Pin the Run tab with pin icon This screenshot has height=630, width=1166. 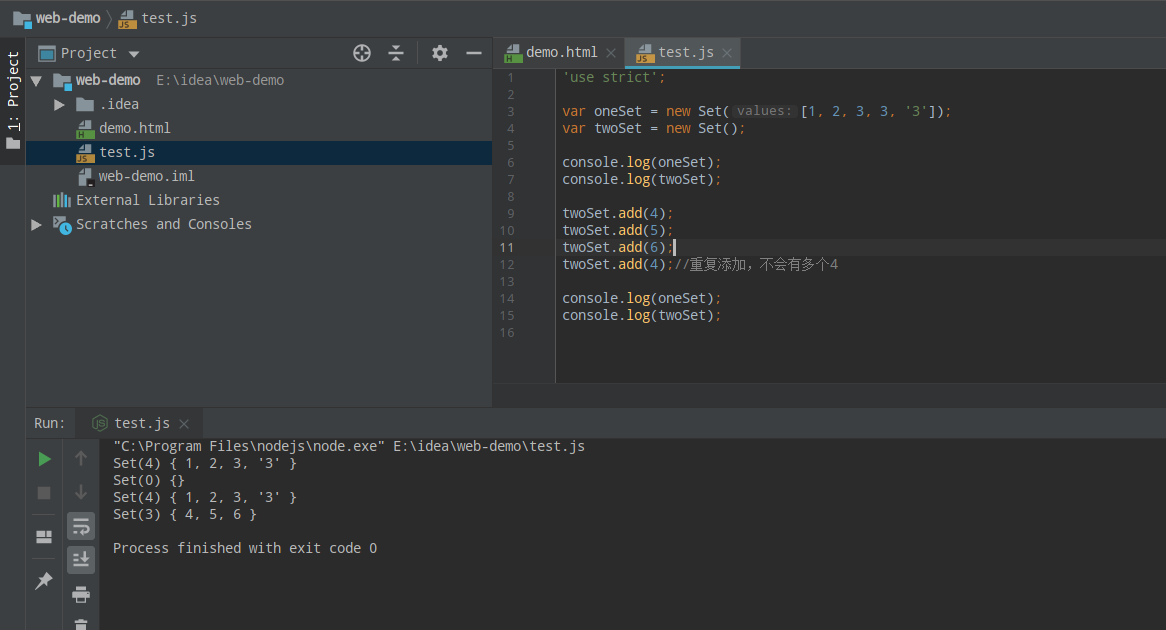(44, 581)
